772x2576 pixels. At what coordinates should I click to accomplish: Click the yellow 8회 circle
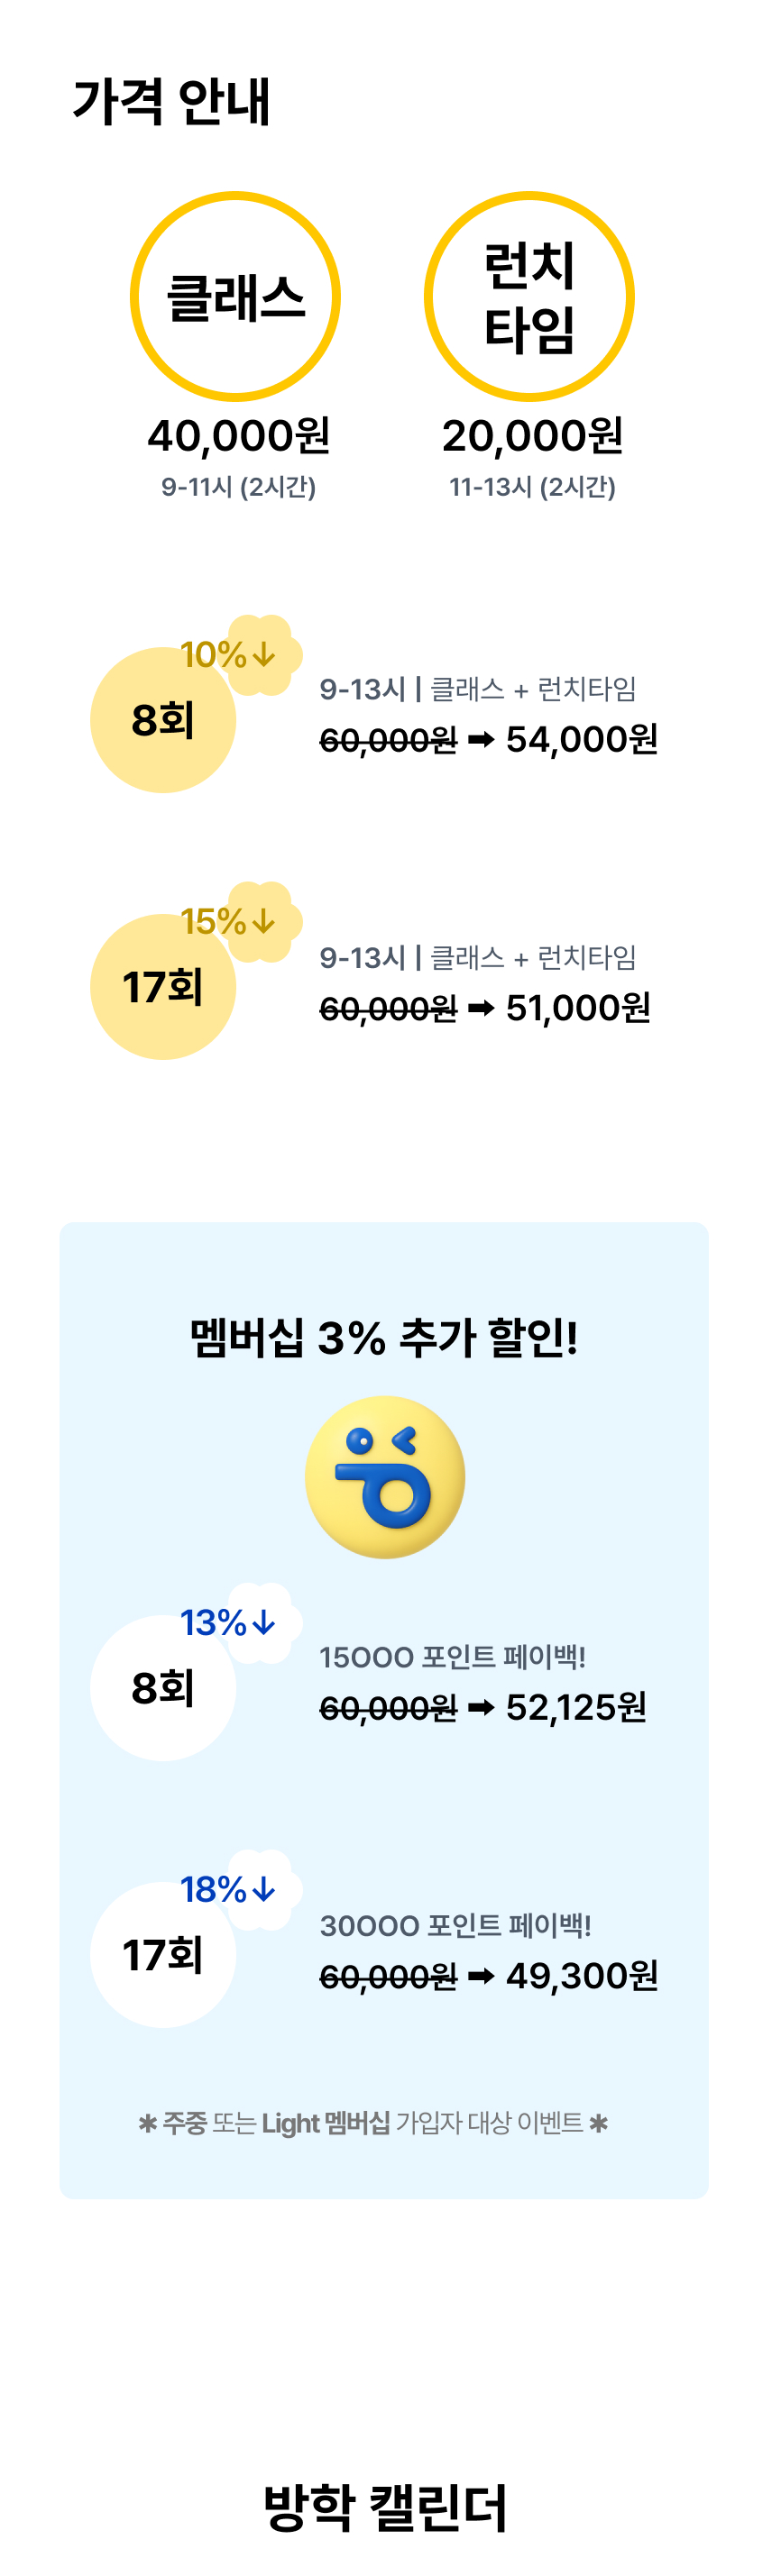(x=163, y=720)
